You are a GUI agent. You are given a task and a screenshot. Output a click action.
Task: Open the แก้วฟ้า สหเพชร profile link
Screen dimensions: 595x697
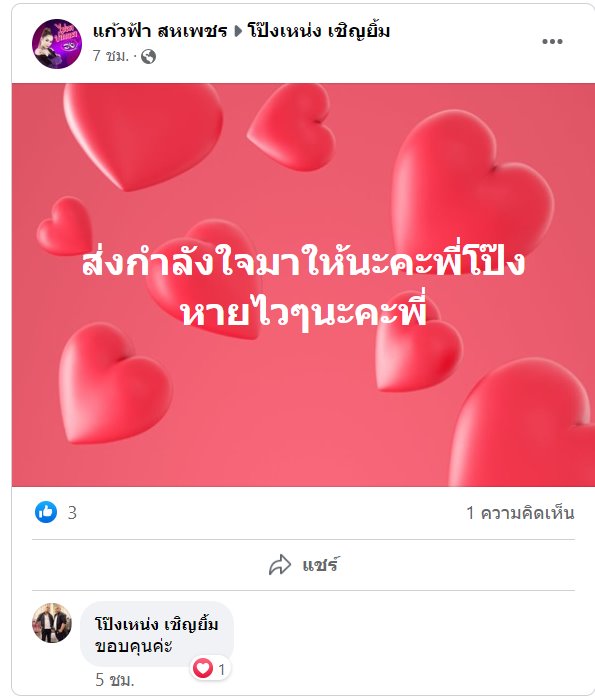click(160, 31)
